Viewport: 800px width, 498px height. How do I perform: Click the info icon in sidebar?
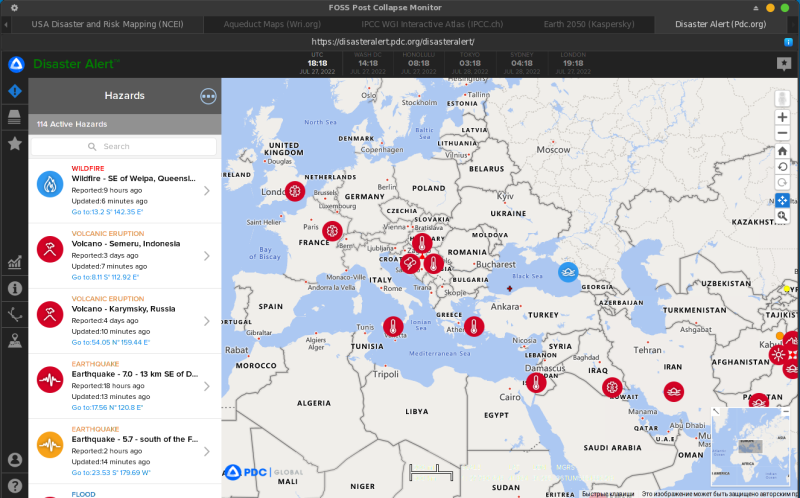point(15,288)
